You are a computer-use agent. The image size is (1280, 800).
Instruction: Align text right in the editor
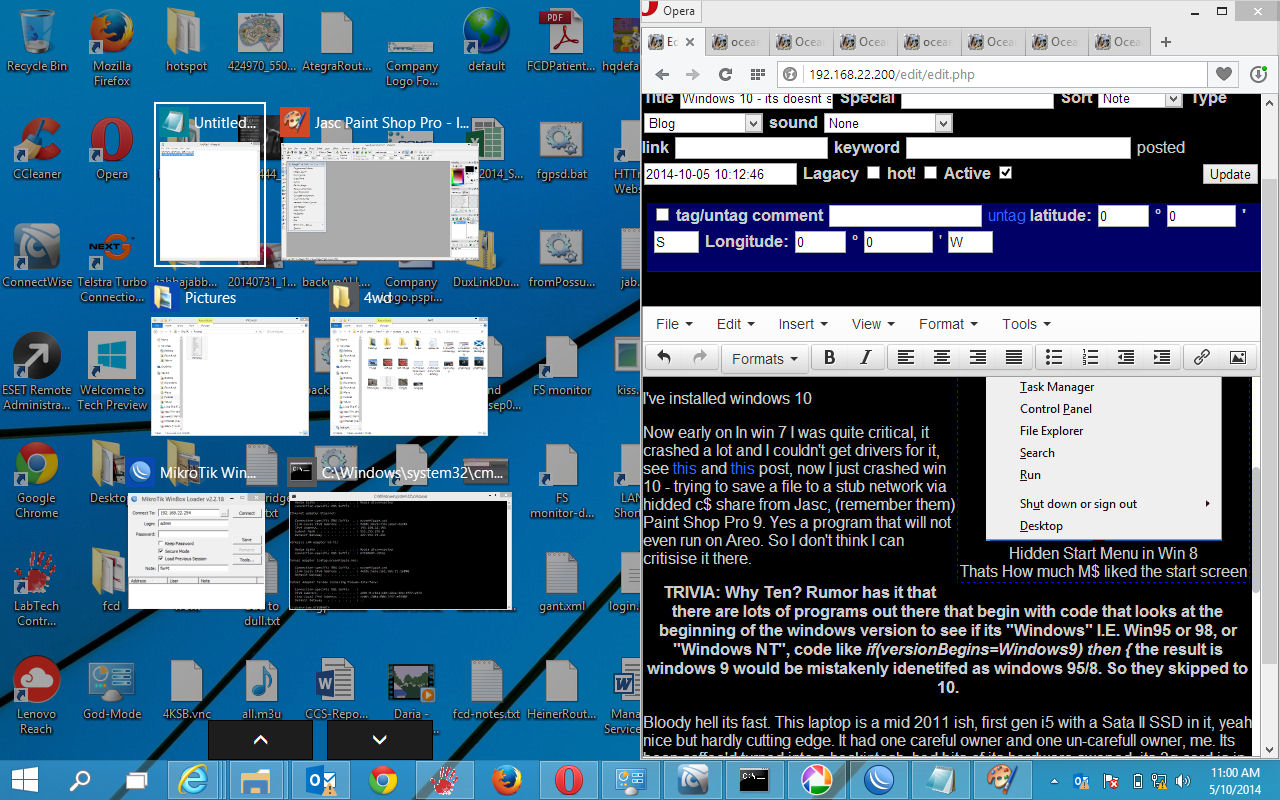tap(977, 358)
